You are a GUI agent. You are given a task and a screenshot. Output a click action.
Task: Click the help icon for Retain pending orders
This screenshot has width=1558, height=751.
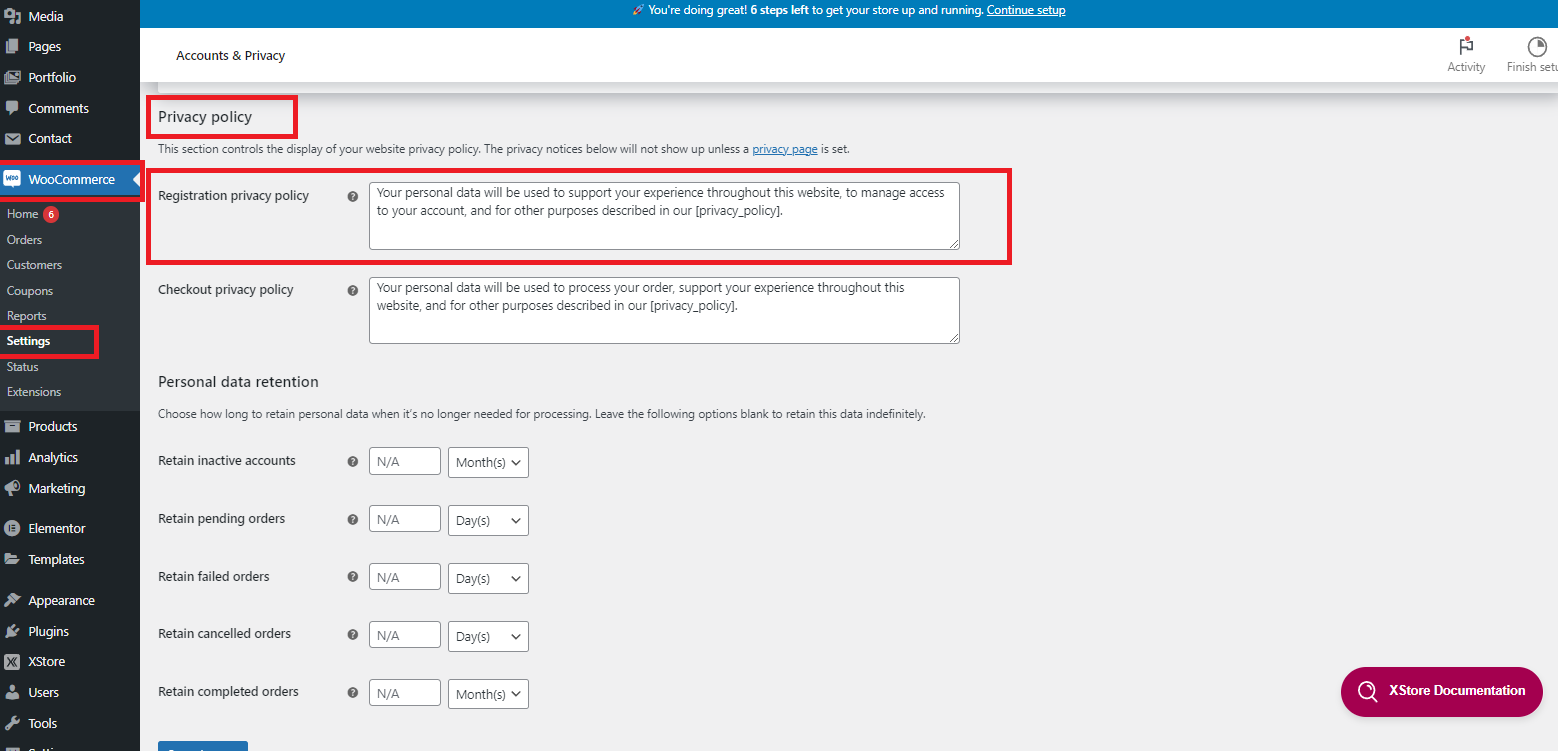[x=352, y=519]
